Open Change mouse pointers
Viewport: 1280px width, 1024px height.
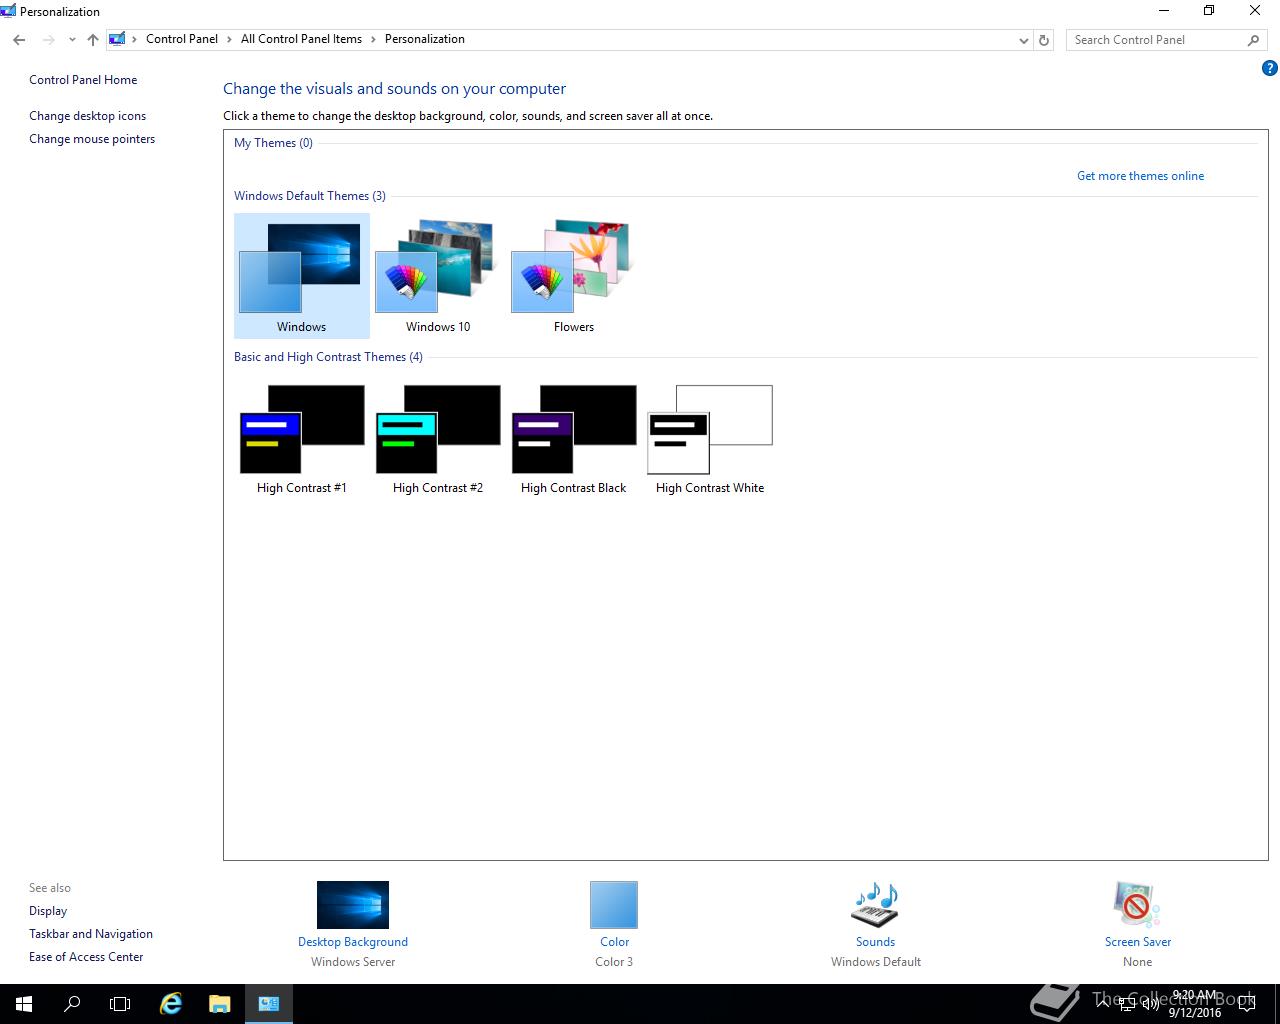[92, 139]
